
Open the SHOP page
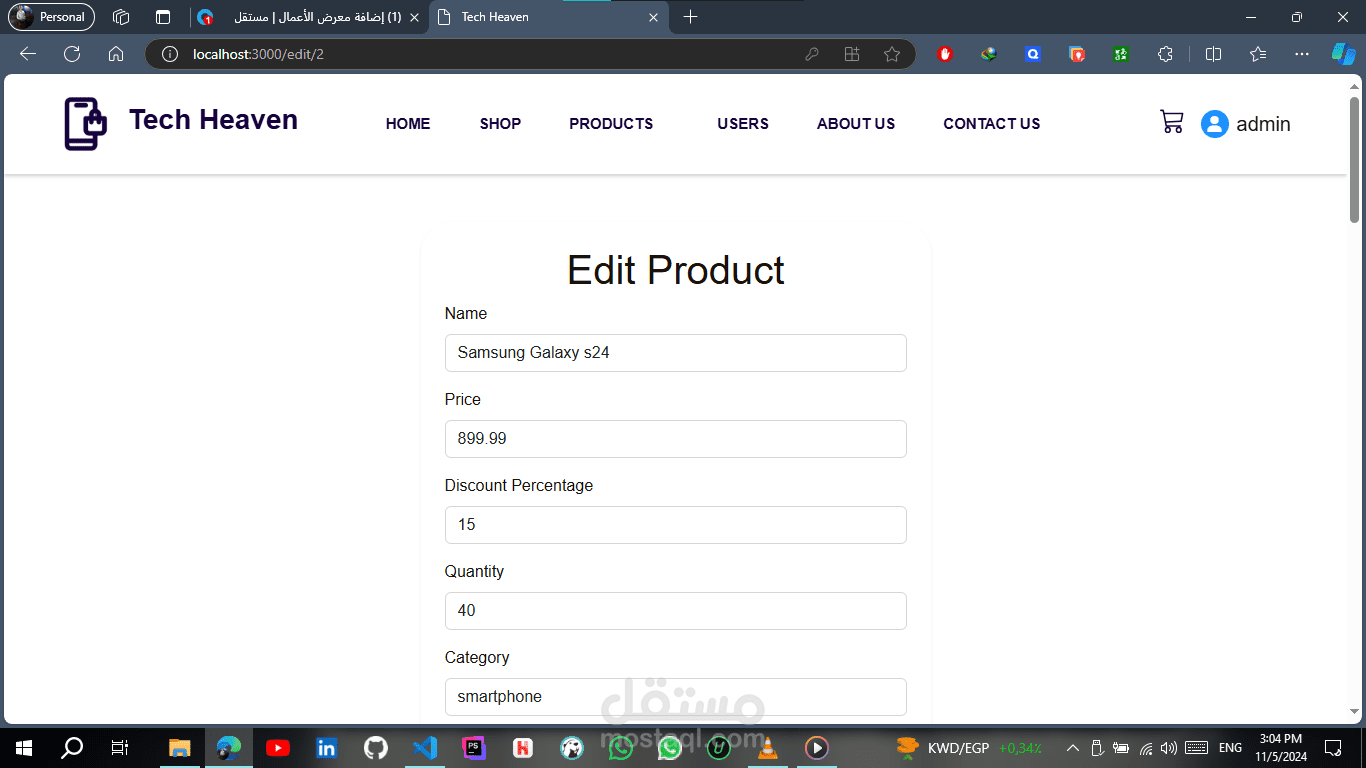coord(500,124)
